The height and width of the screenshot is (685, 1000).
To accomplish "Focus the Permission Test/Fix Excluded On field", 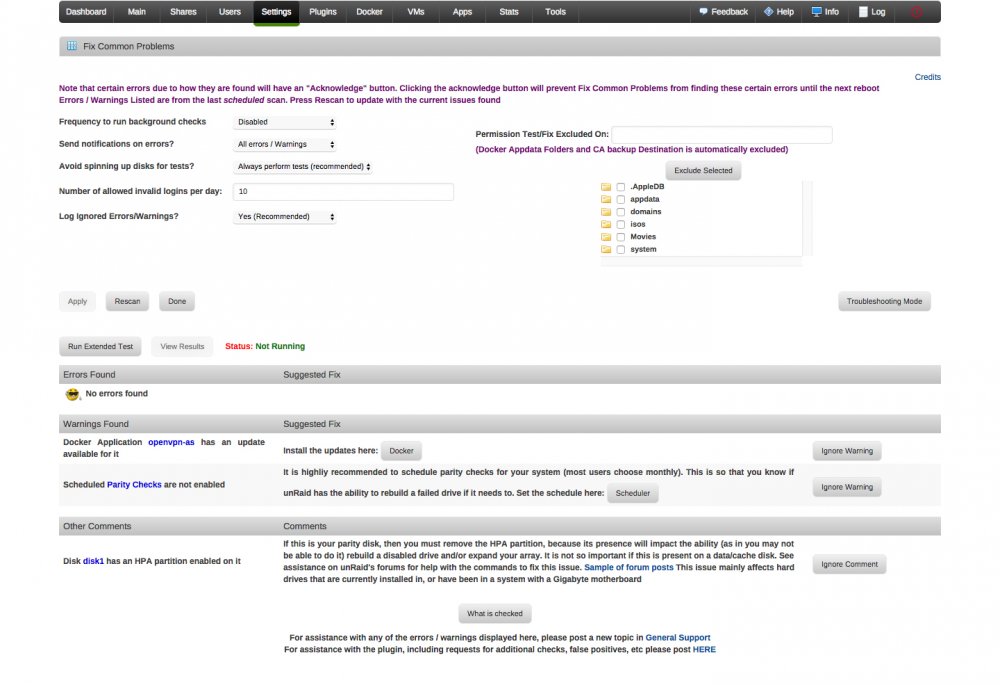I will (x=721, y=135).
